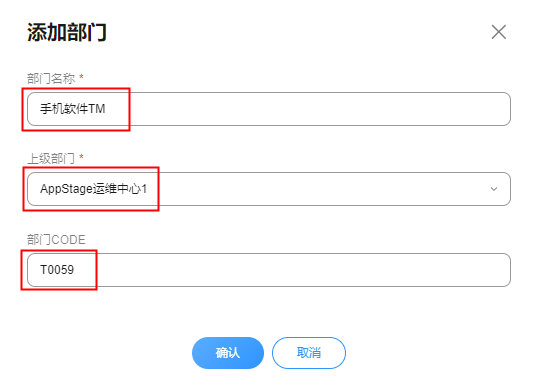Viewport: 538px width, 389px height.
Task: Open the AppStage运维中心1 combo box
Action: coord(269,189)
